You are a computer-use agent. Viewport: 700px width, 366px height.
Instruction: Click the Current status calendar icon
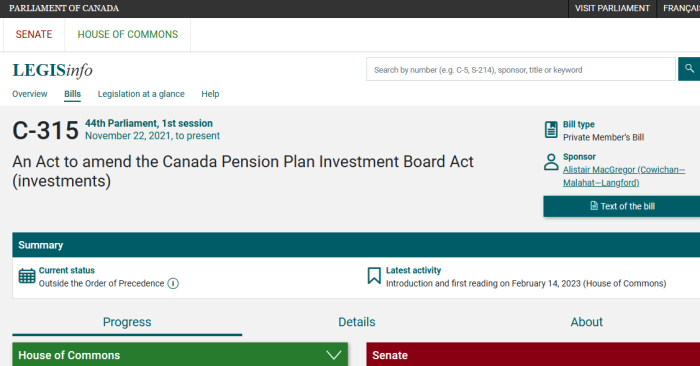(27, 276)
